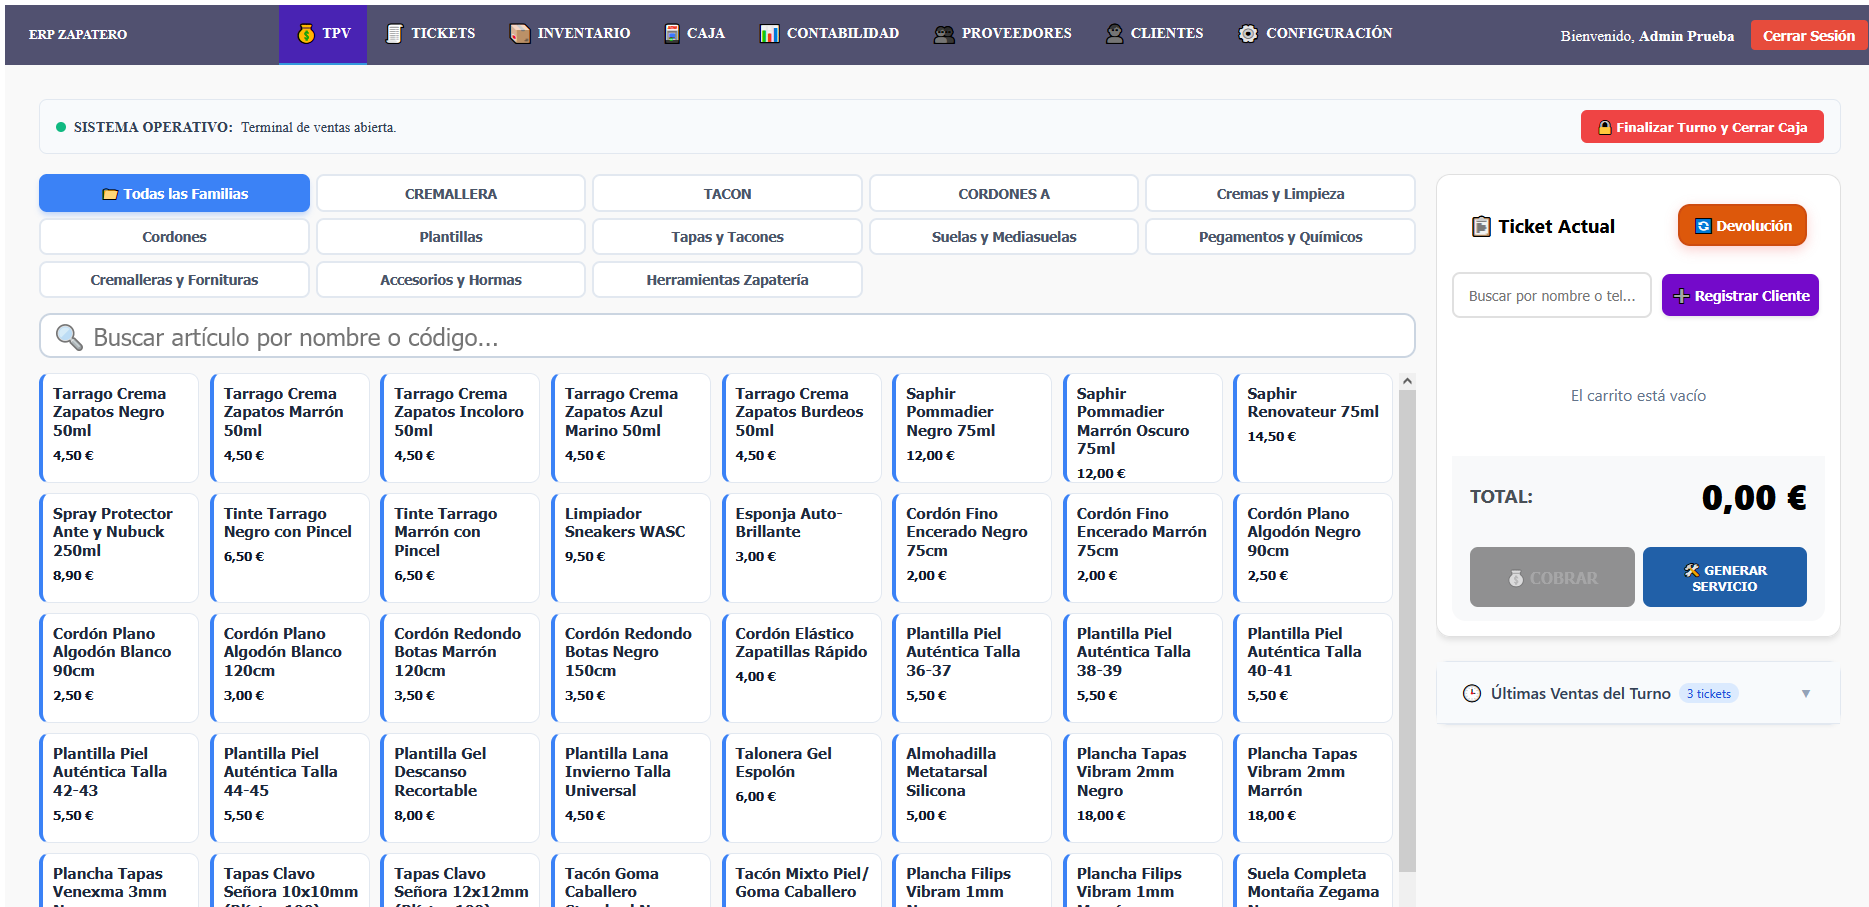Click the tools icon on Generar Servicio

(1692, 570)
